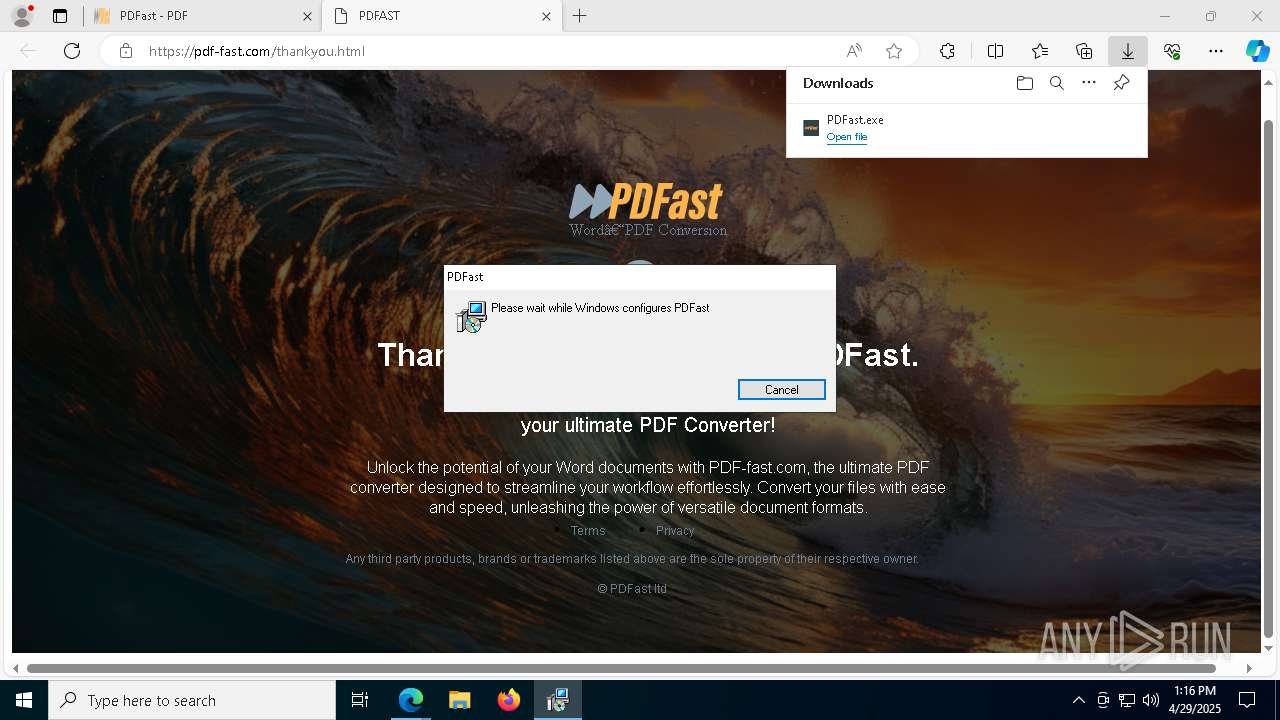
Task: Open the Favorites list icon
Action: pyautogui.click(x=1040, y=51)
